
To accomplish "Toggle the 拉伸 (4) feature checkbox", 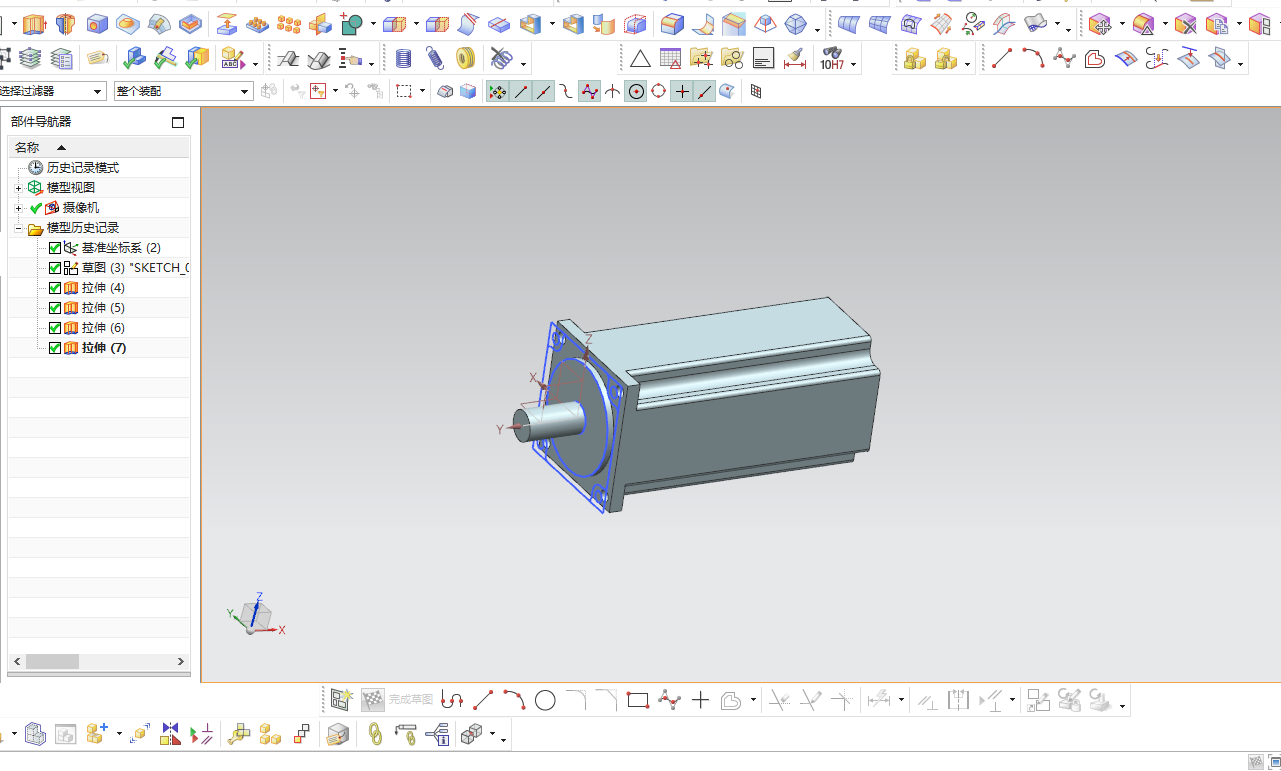I will (55, 288).
